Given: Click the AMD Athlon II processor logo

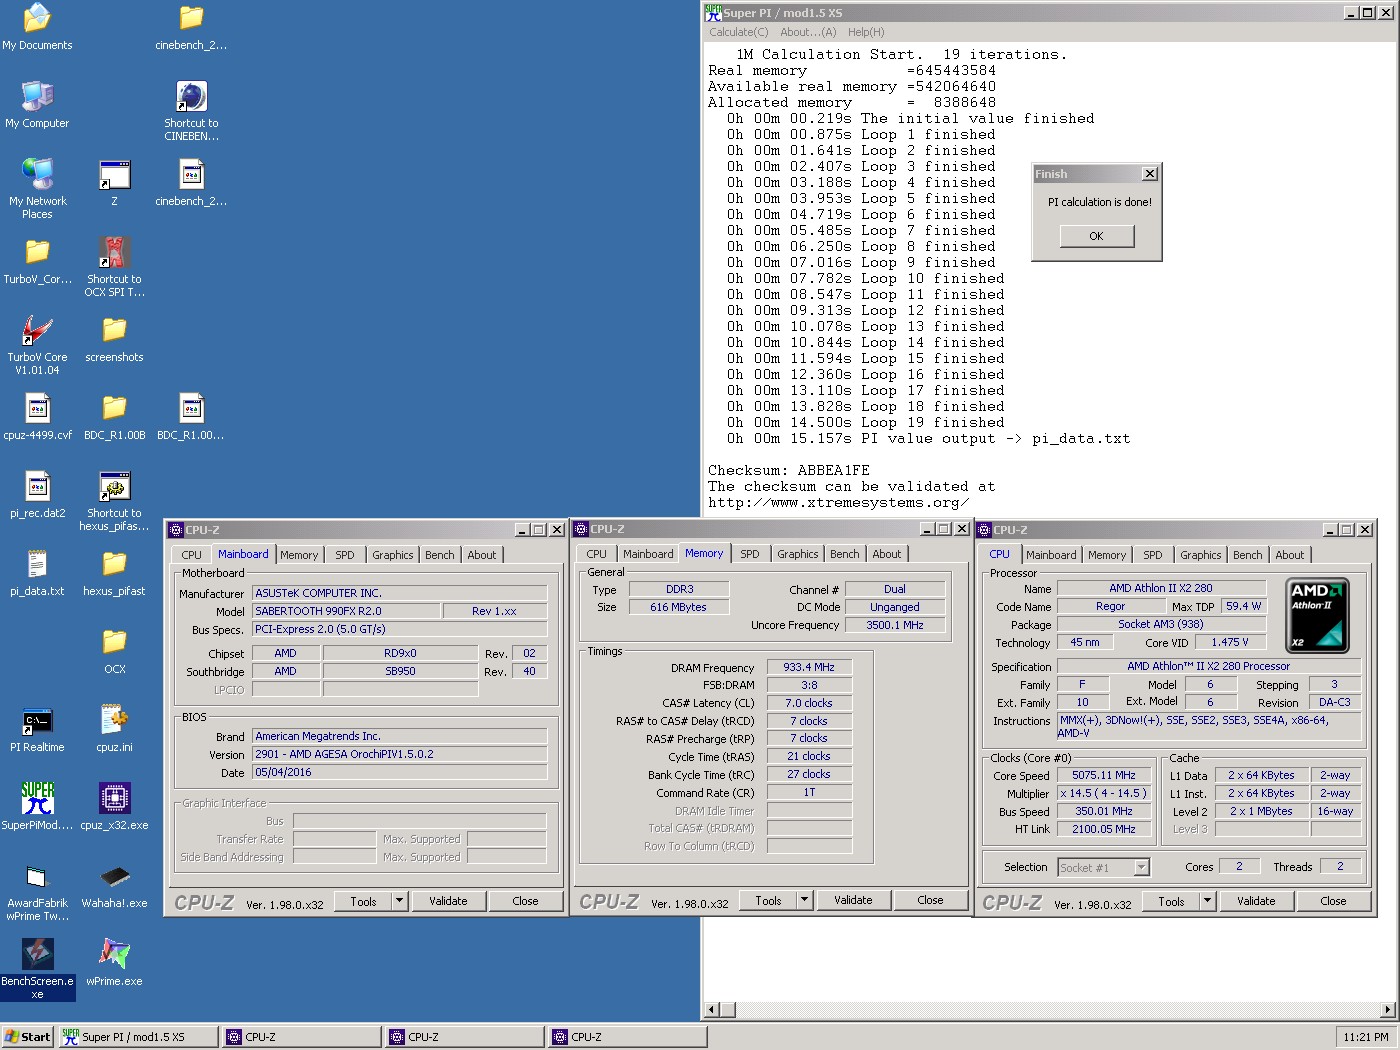Looking at the screenshot, I should [x=1316, y=616].
